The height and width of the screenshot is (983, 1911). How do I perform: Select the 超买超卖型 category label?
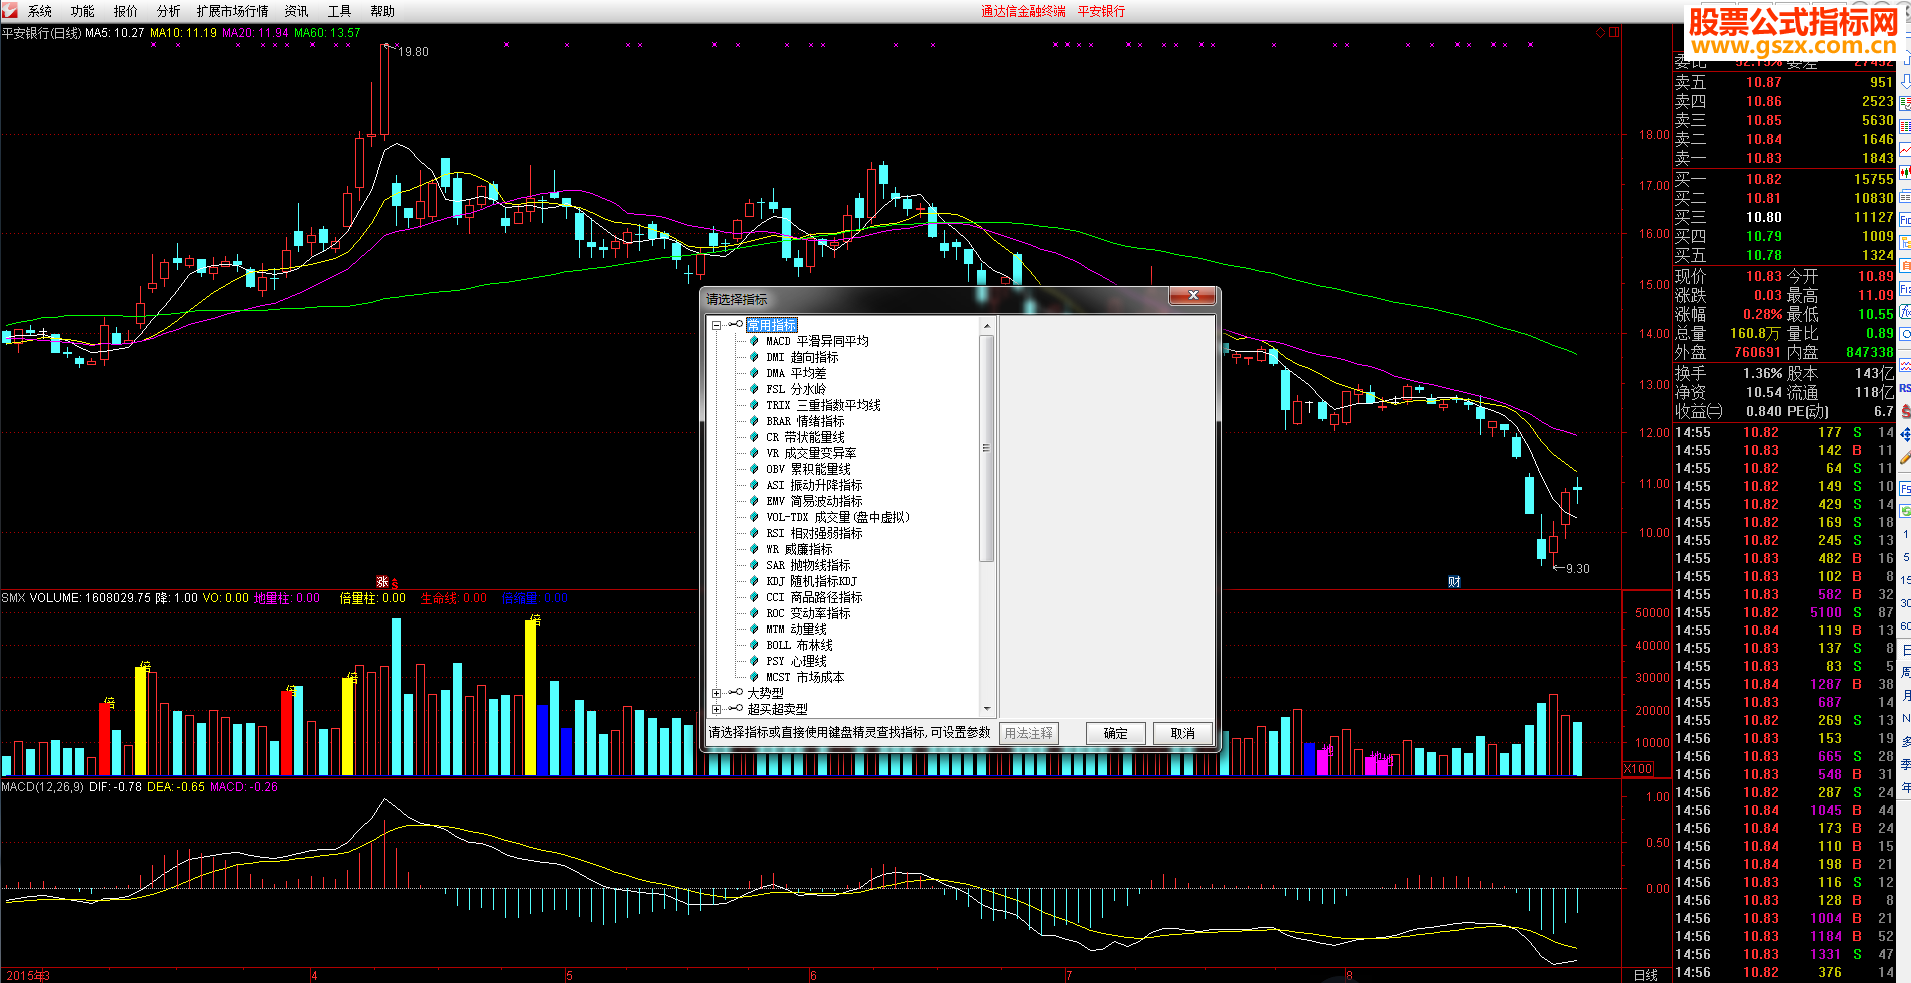pyautogui.click(x=778, y=709)
